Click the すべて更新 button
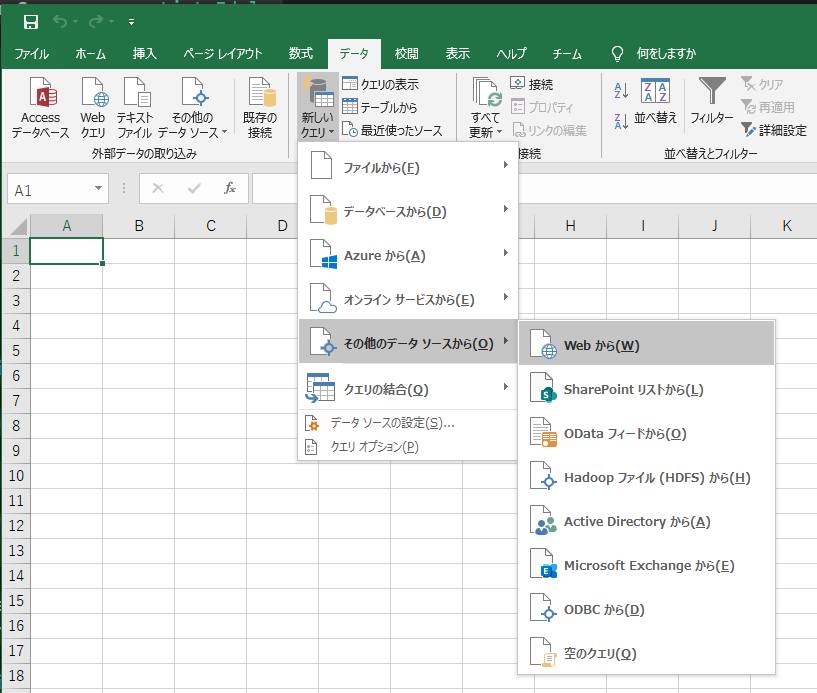The height and width of the screenshot is (693, 817). tap(485, 108)
